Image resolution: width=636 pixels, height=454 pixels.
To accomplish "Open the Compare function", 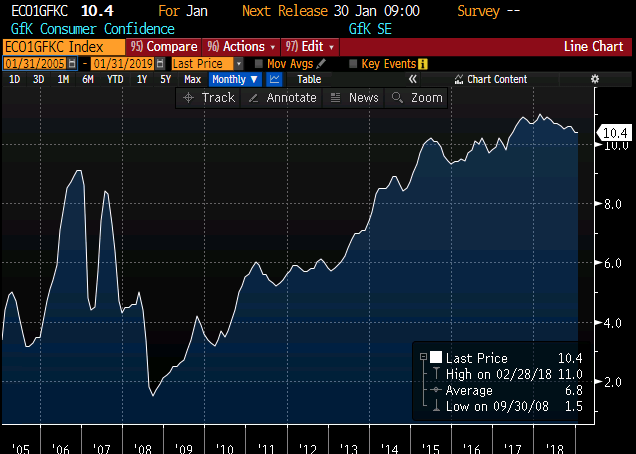I will click(164, 47).
